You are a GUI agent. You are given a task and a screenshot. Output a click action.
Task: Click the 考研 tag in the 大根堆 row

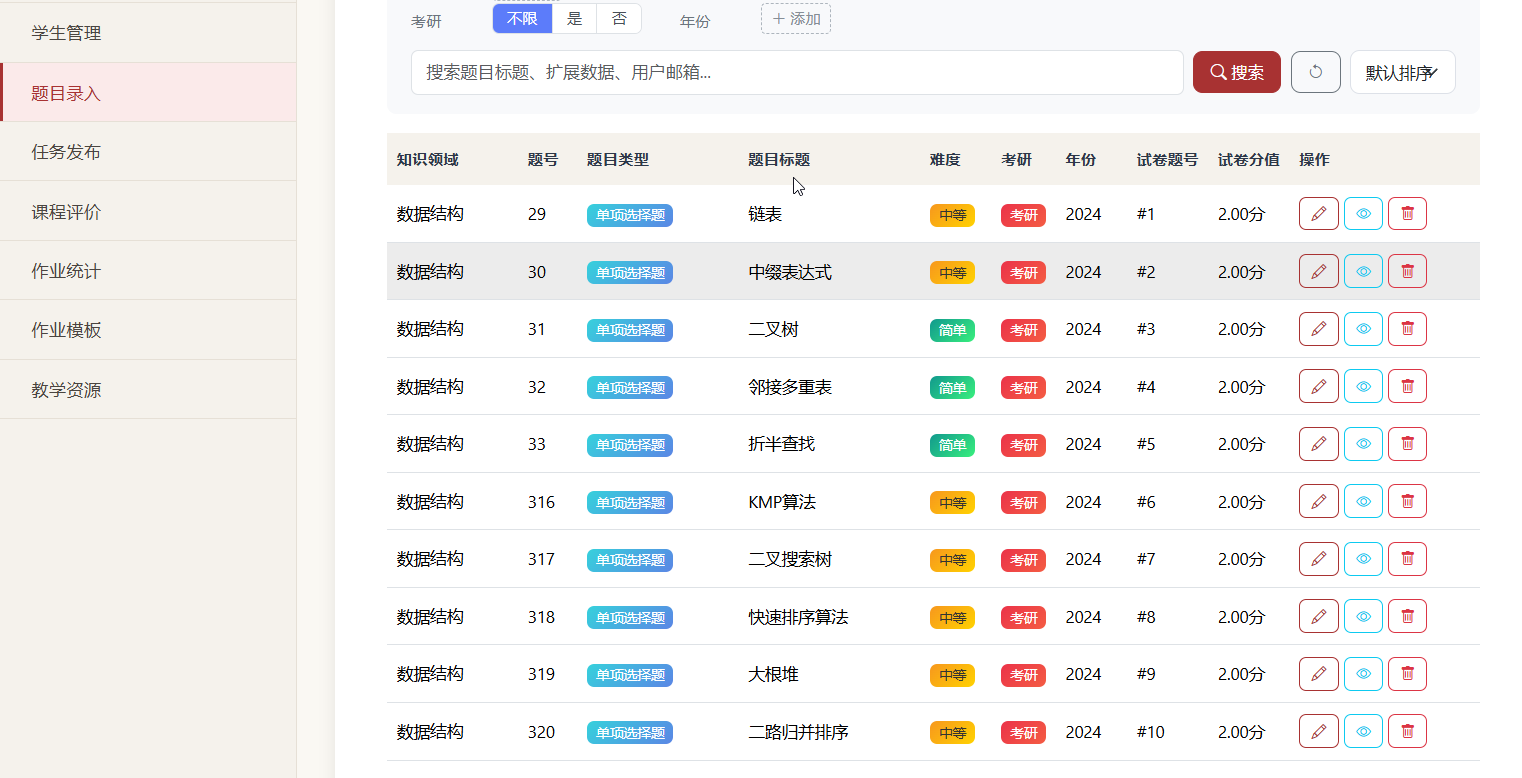tap(1023, 675)
